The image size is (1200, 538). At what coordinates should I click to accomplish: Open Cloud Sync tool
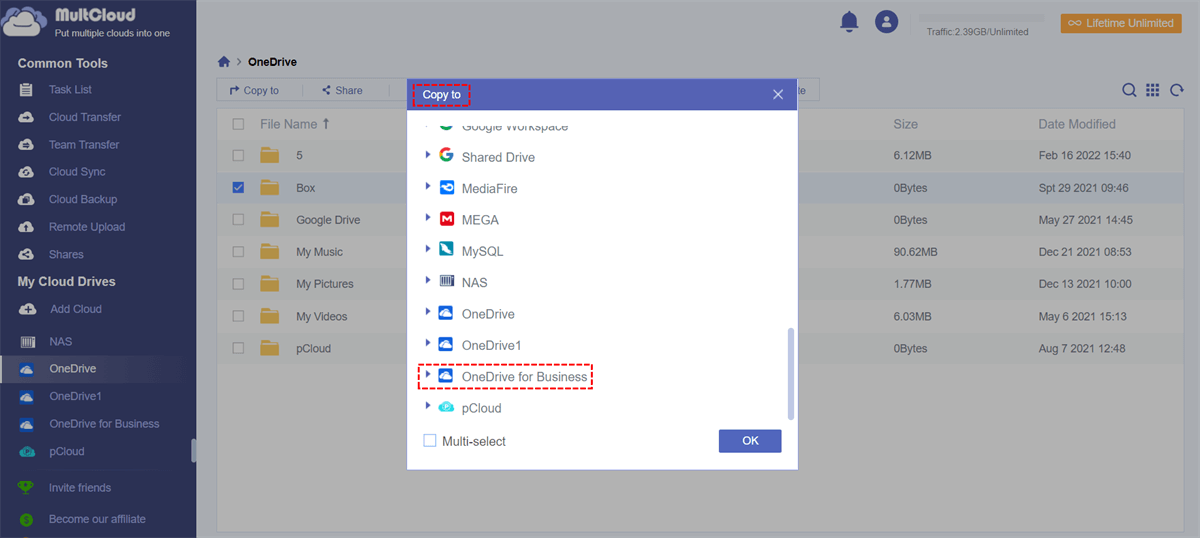(76, 172)
